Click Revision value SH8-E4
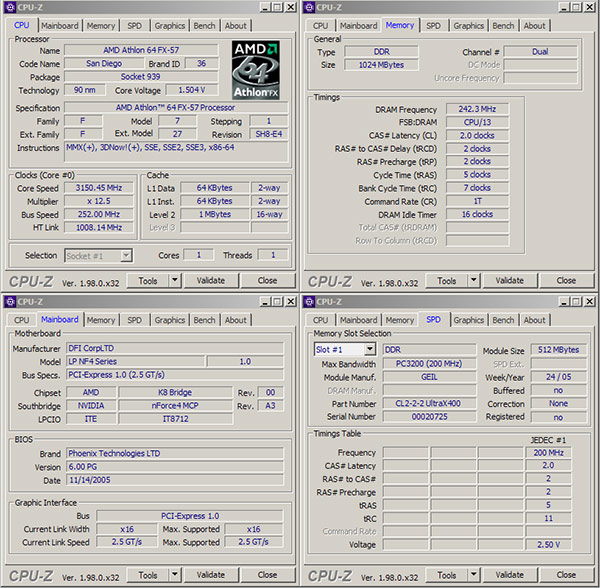Screen dimensions: 600x588 pos(269,134)
